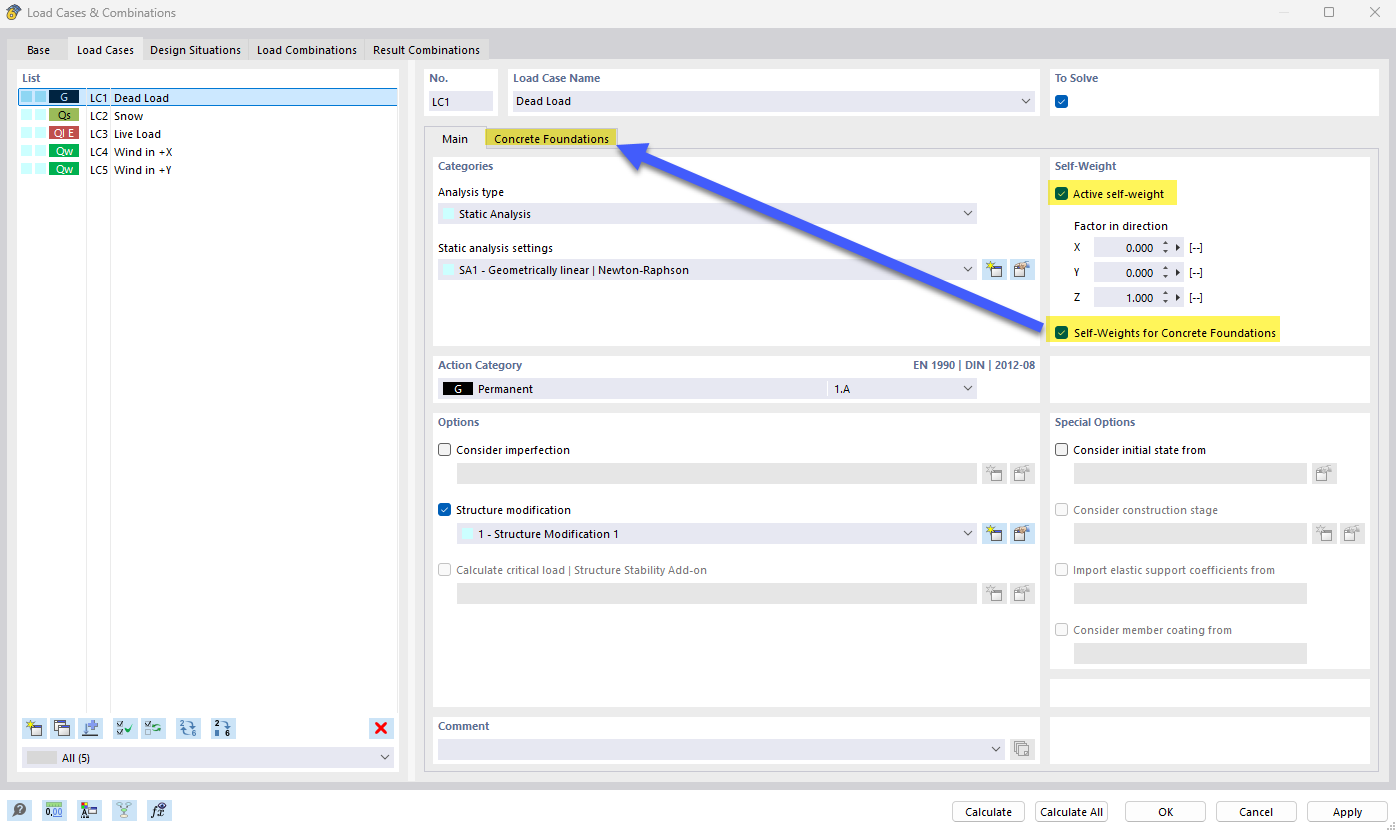Open Z factor unit arrow menu
The height and width of the screenshot is (830, 1396).
tap(1178, 298)
